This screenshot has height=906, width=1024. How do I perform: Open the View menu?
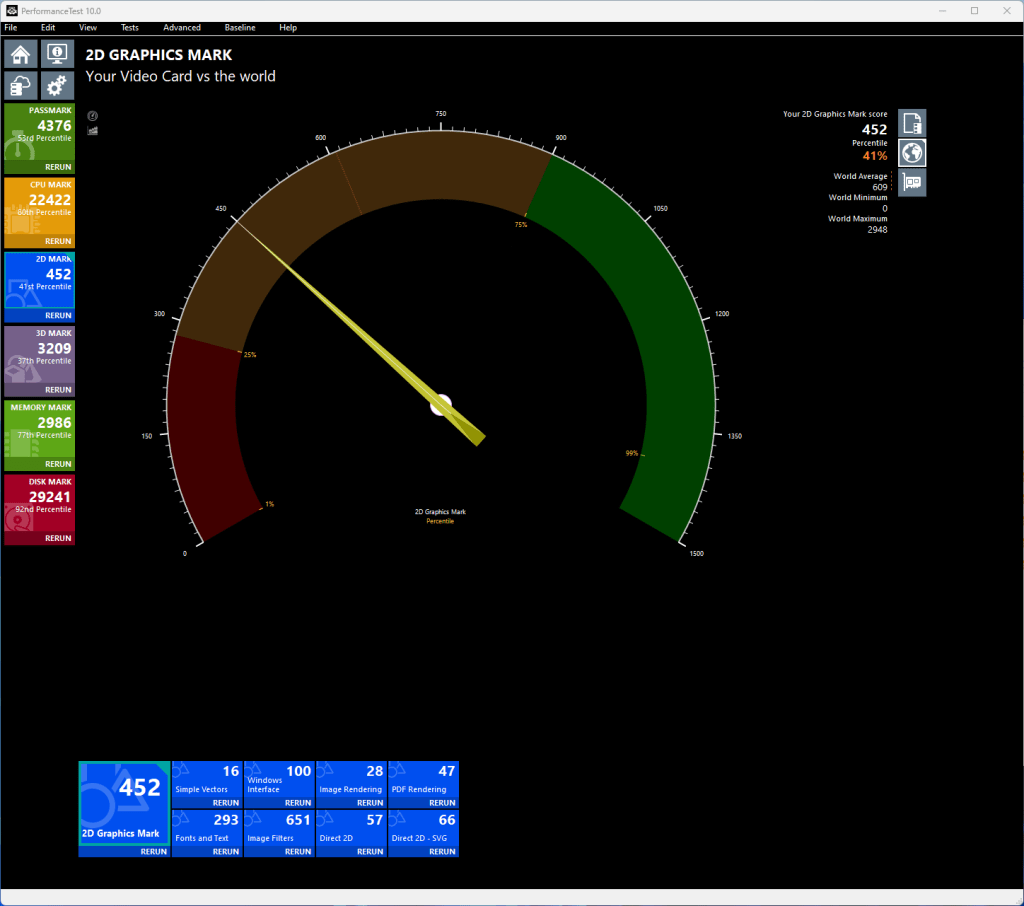pos(88,27)
